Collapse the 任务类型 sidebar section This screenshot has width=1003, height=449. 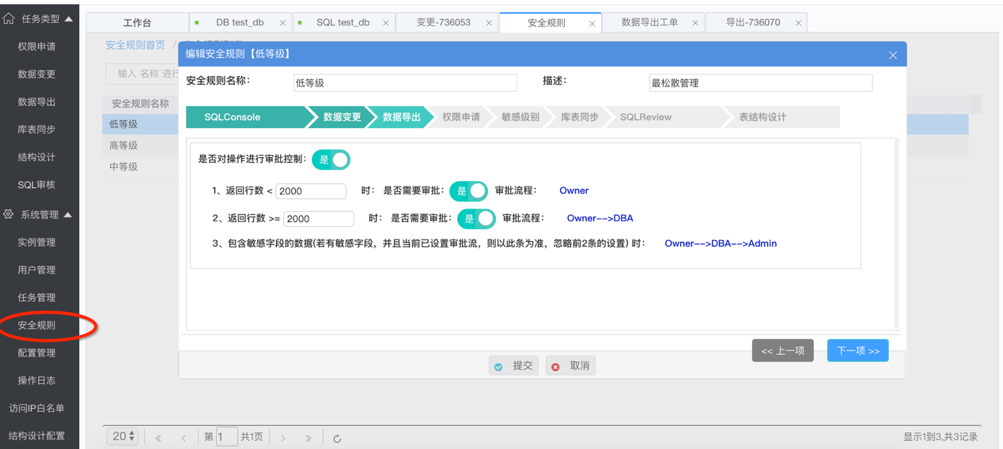68,19
